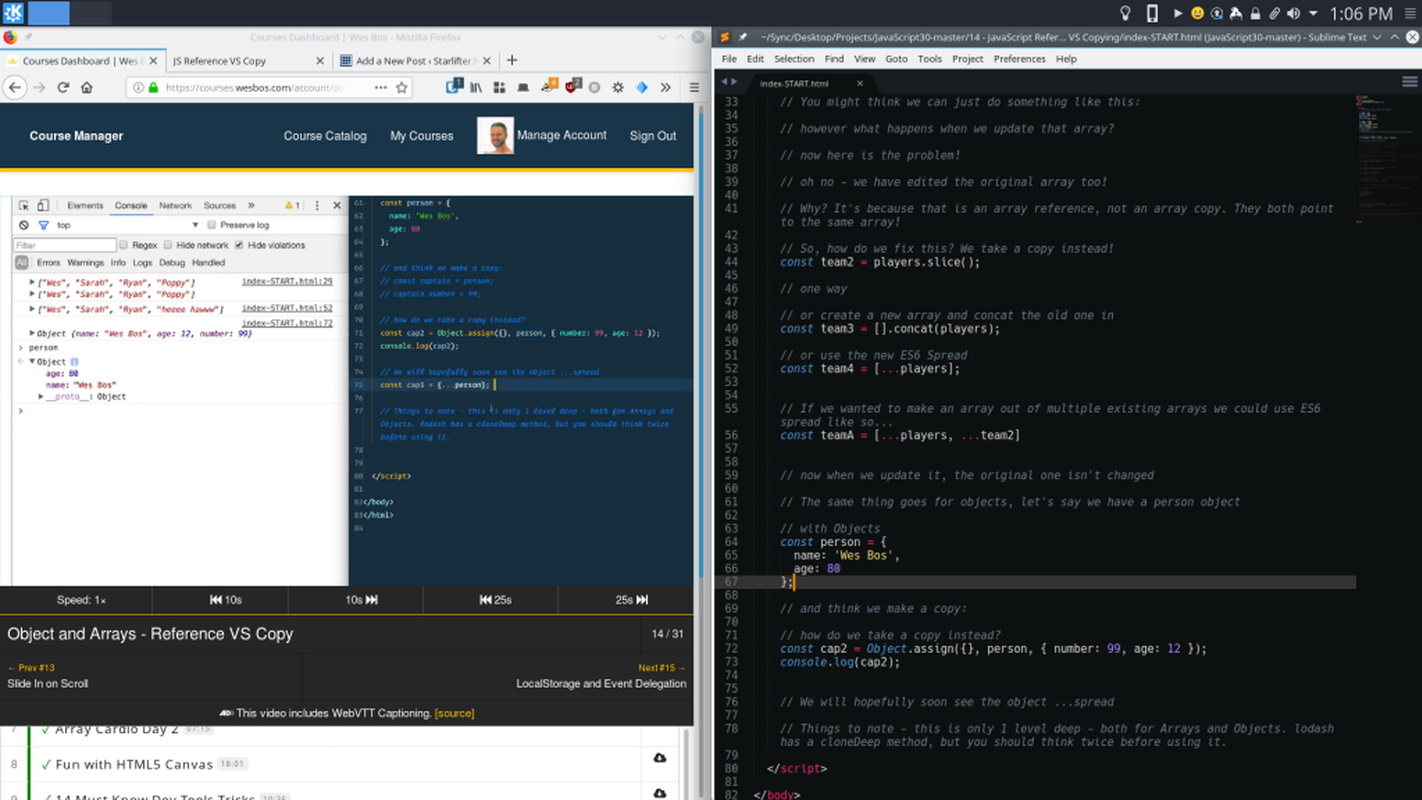Go to previous lesson Slide In on Scroll
The height and width of the screenshot is (800, 1422).
tap(48, 675)
